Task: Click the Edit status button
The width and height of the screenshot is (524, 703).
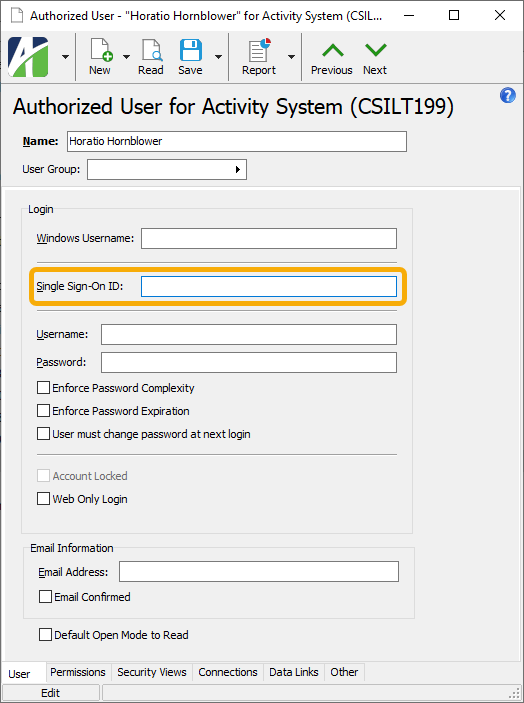Action: [51, 693]
